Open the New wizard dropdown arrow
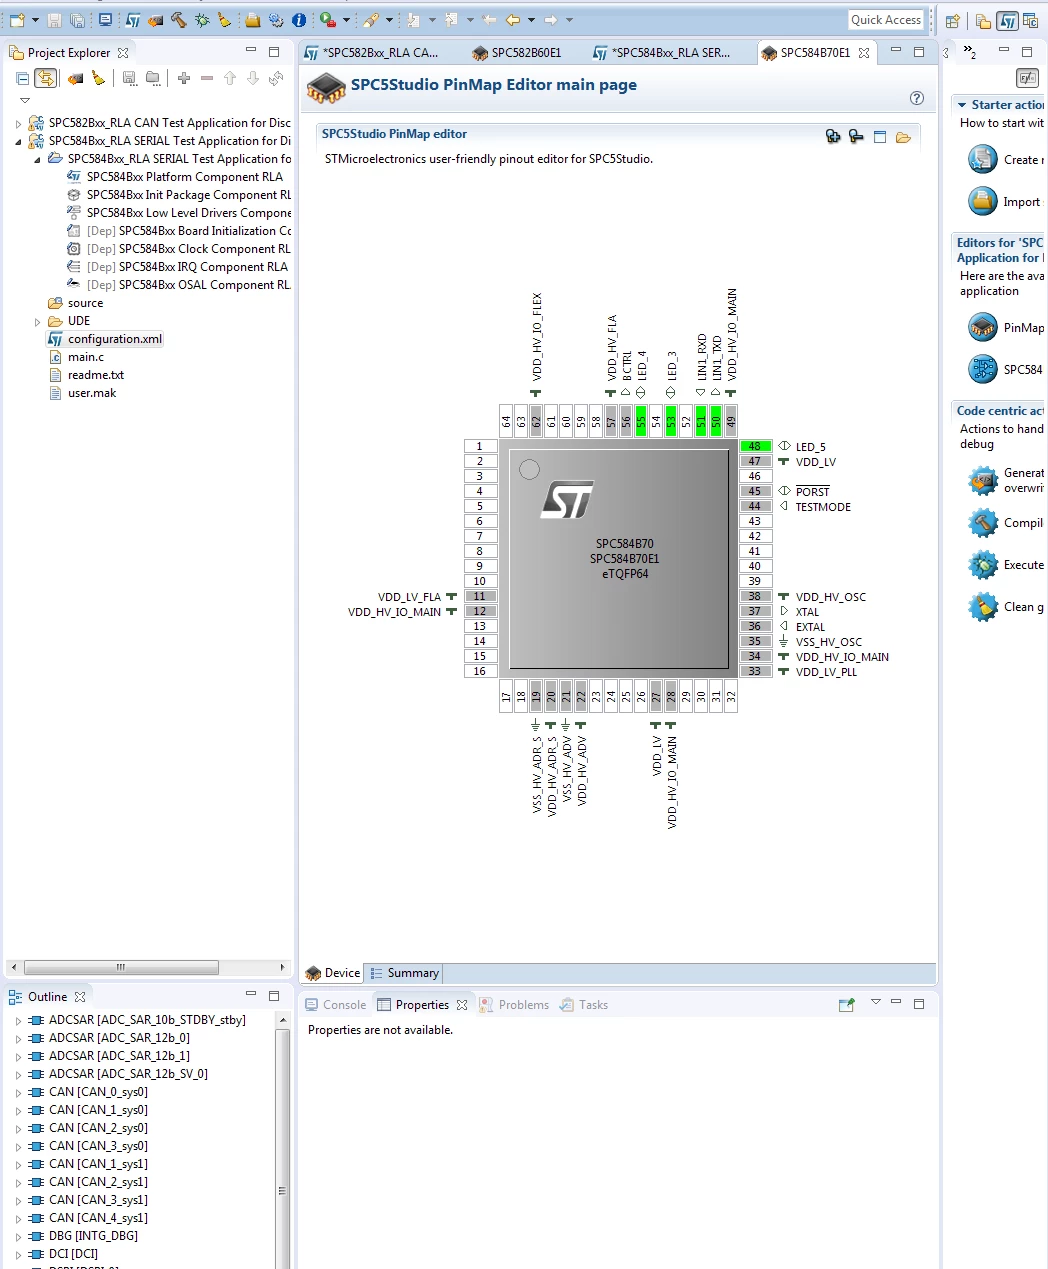 (x=35, y=20)
